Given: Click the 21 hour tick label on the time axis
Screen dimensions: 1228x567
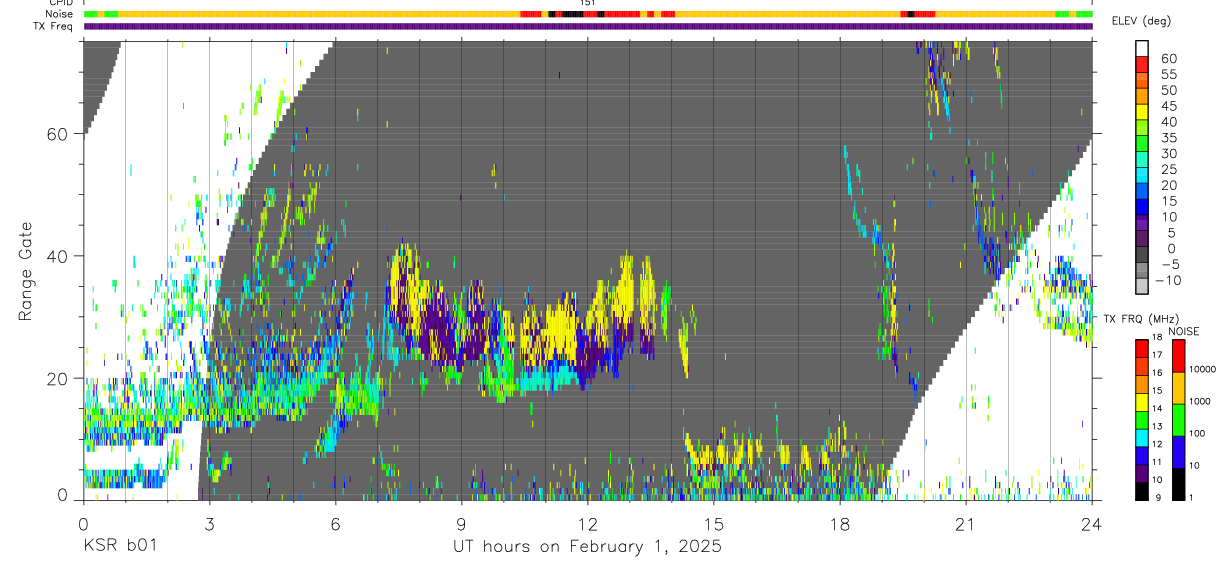Looking at the screenshot, I should (x=965, y=523).
